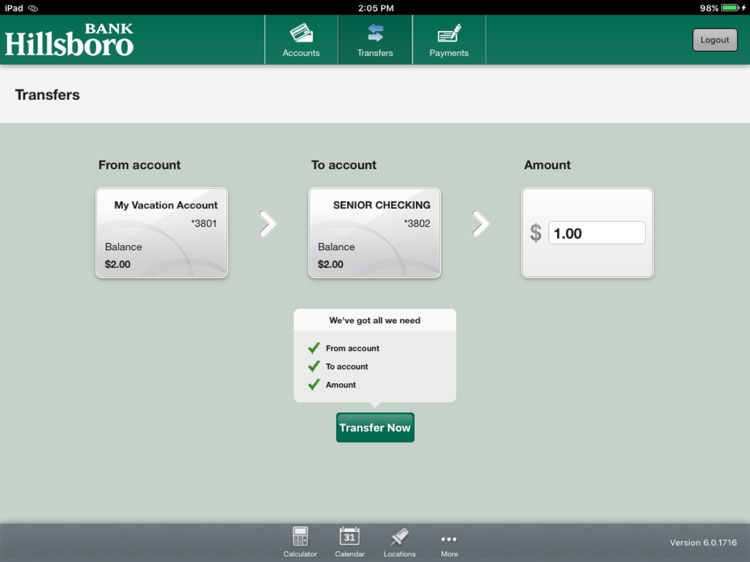This screenshot has width=750, height=562.
Task: Open the Accounts tab
Action: click(x=301, y=40)
